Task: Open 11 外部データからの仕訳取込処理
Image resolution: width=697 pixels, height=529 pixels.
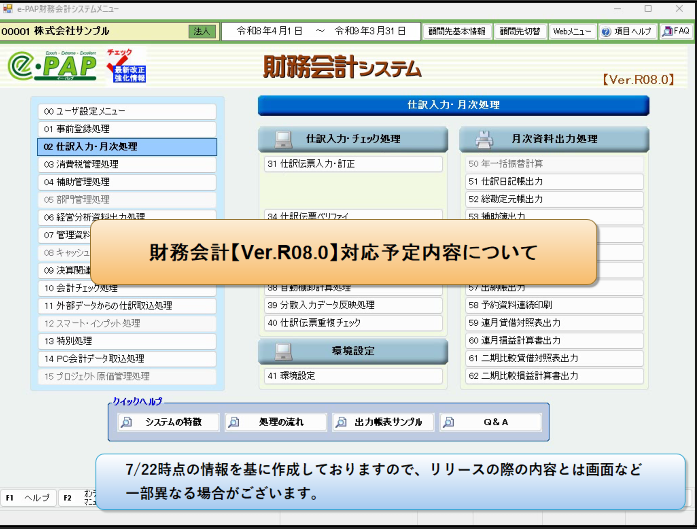Action: point(127,306)
